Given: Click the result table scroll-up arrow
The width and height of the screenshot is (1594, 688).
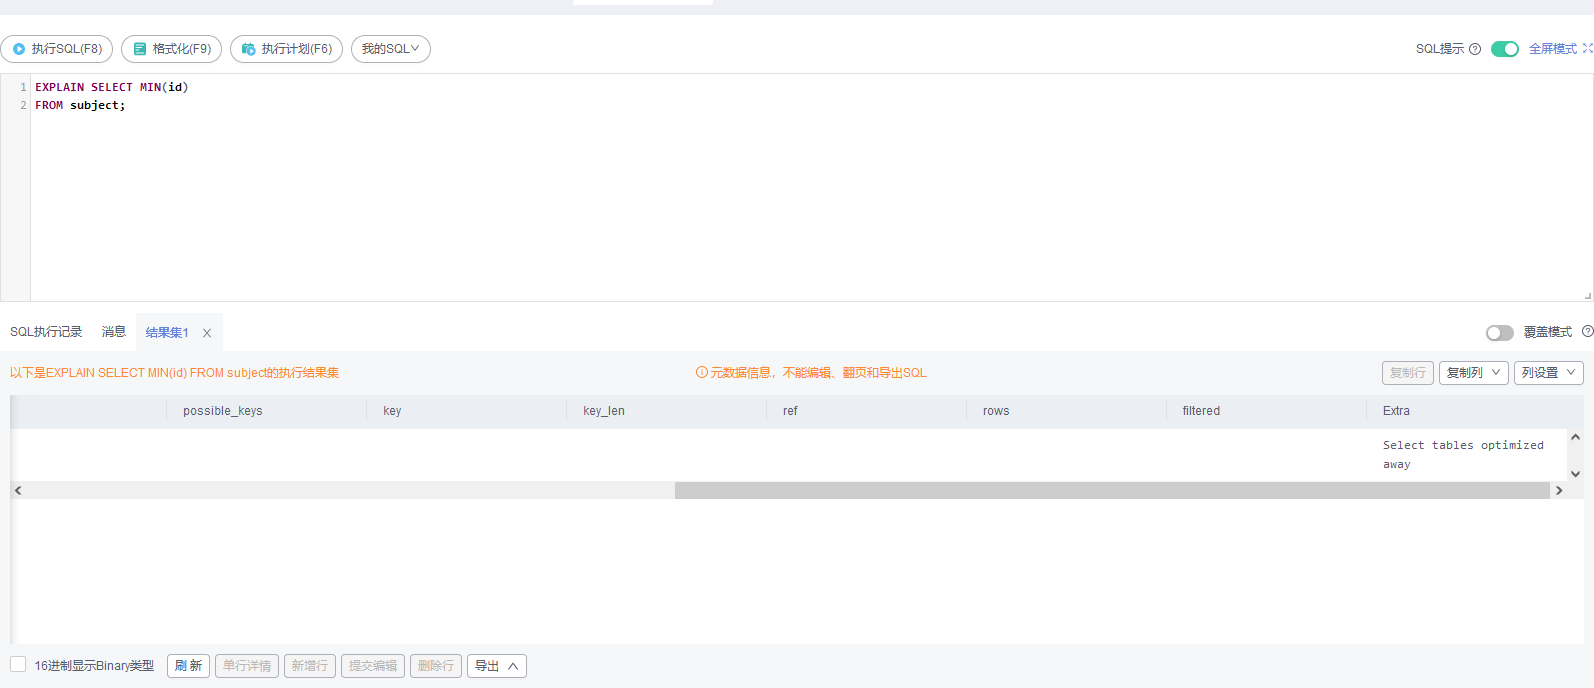Looking at the screenshot, I should 1575,437.
